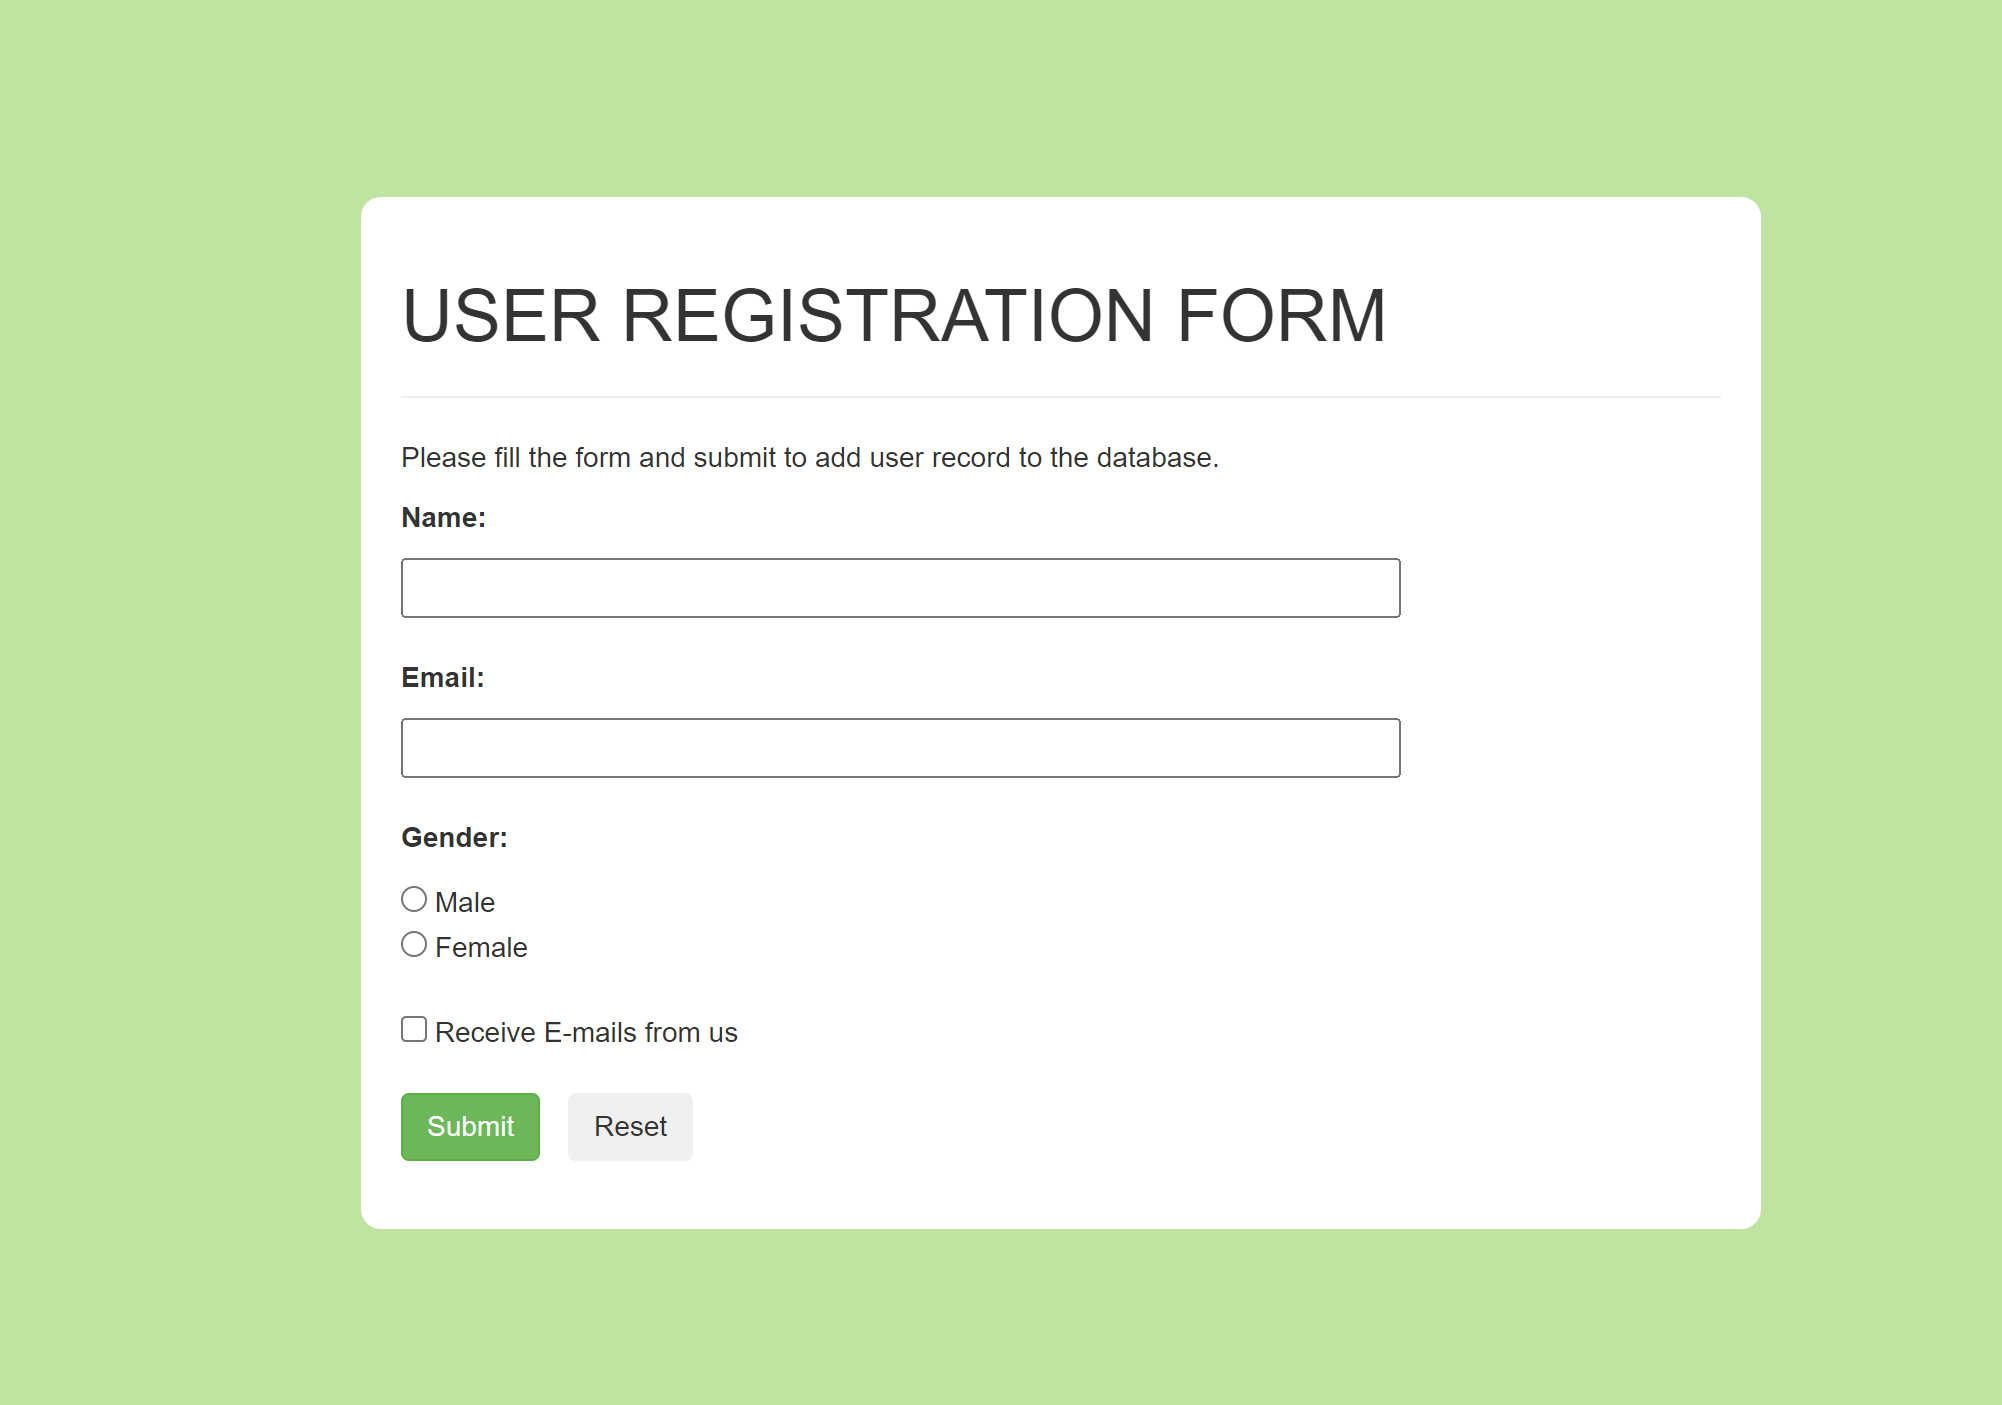The height and width of the screenshot is (1405, 2002).
Task: Select the Male gender radio button
Action: click(413, 898)
